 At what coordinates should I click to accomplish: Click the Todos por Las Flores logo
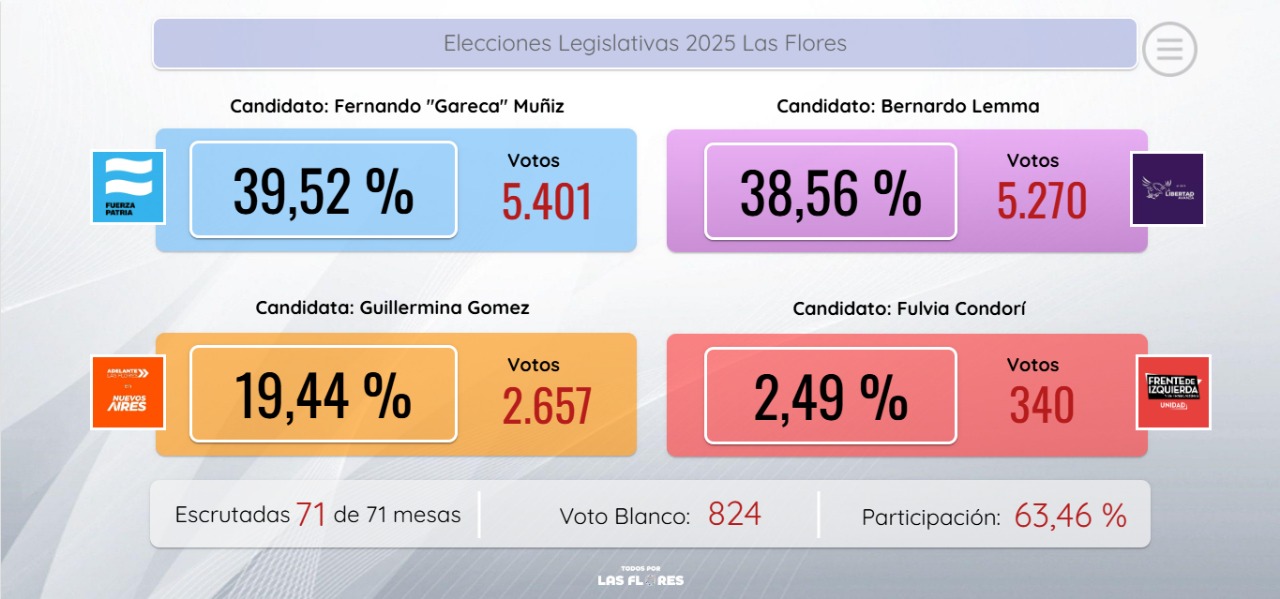click(x=640, y=576)
